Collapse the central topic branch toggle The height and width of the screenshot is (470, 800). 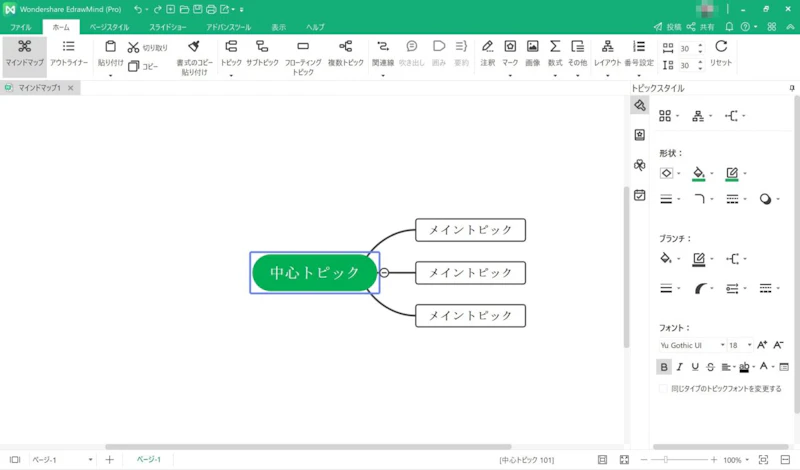point(384,273)
